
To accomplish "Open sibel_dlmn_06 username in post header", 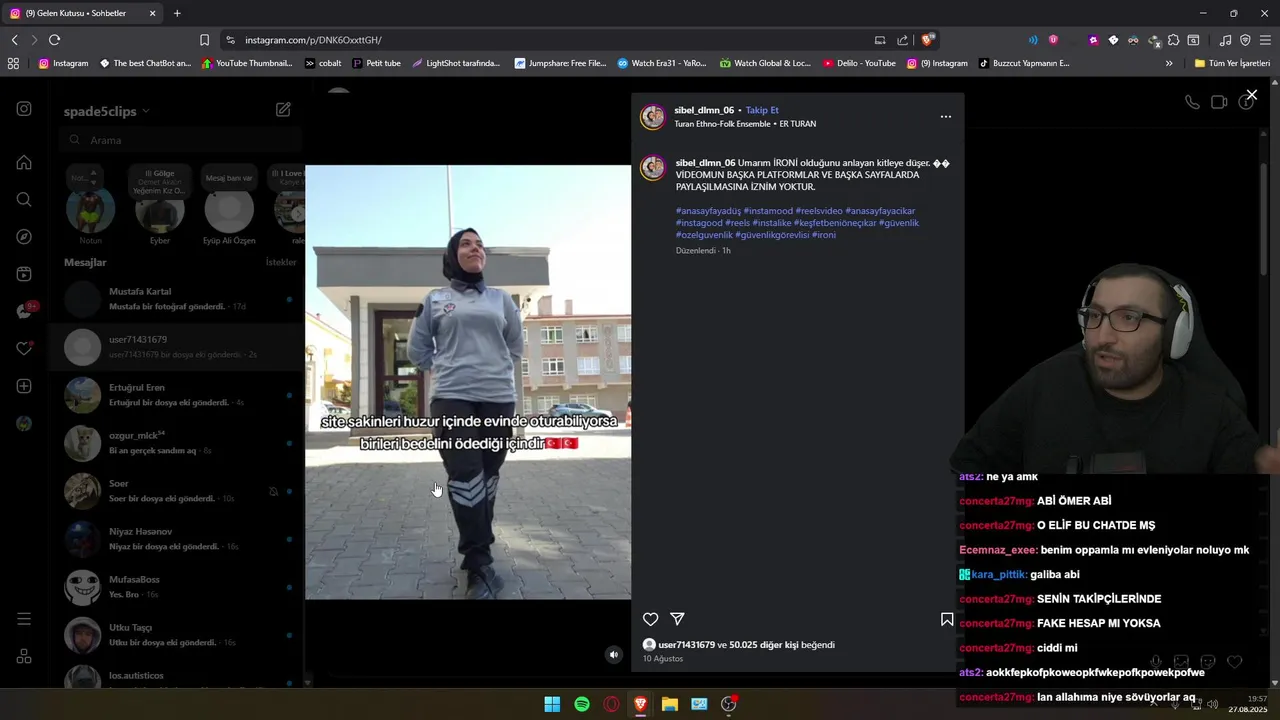I will pos(704,110).
